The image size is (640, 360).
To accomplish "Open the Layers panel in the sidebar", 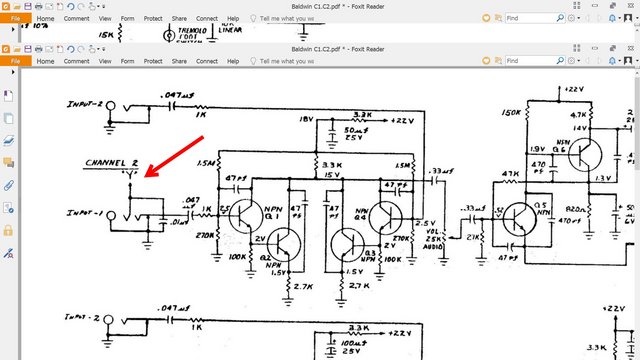I will coord(8,141).
